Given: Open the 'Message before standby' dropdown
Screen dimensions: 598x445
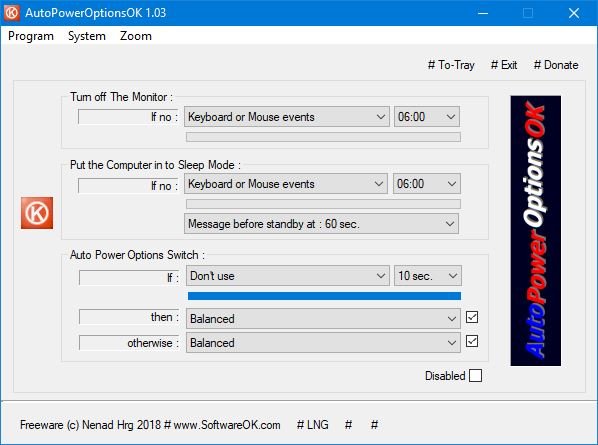Looking at the screenshot, I should [321, 224].
